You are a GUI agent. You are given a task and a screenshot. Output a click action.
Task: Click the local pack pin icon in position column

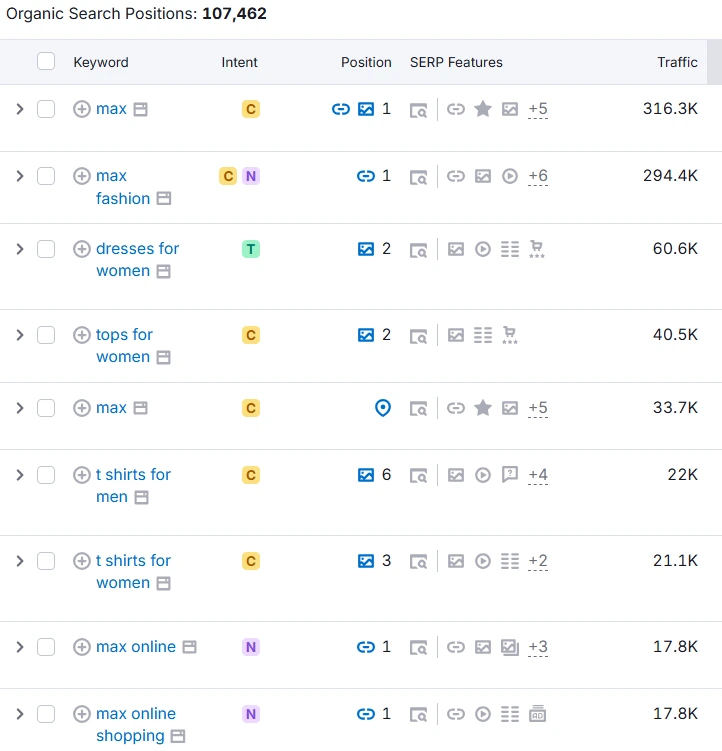[x=382, y=408]
